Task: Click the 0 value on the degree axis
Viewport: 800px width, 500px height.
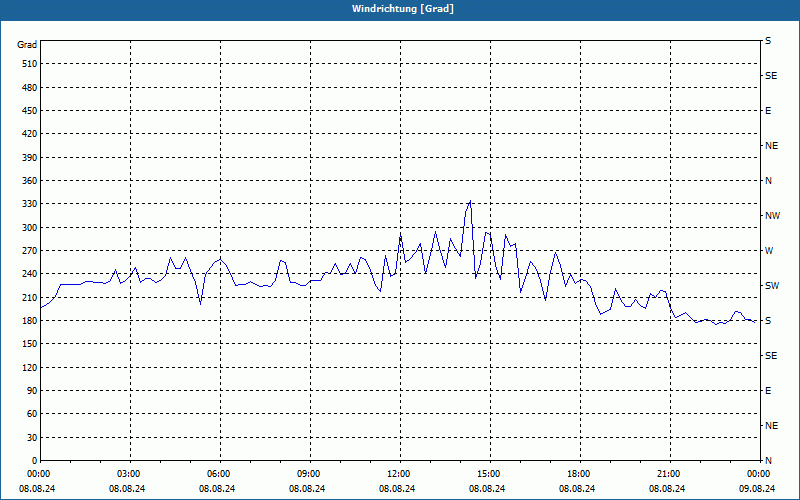Action: pos(35,461)
